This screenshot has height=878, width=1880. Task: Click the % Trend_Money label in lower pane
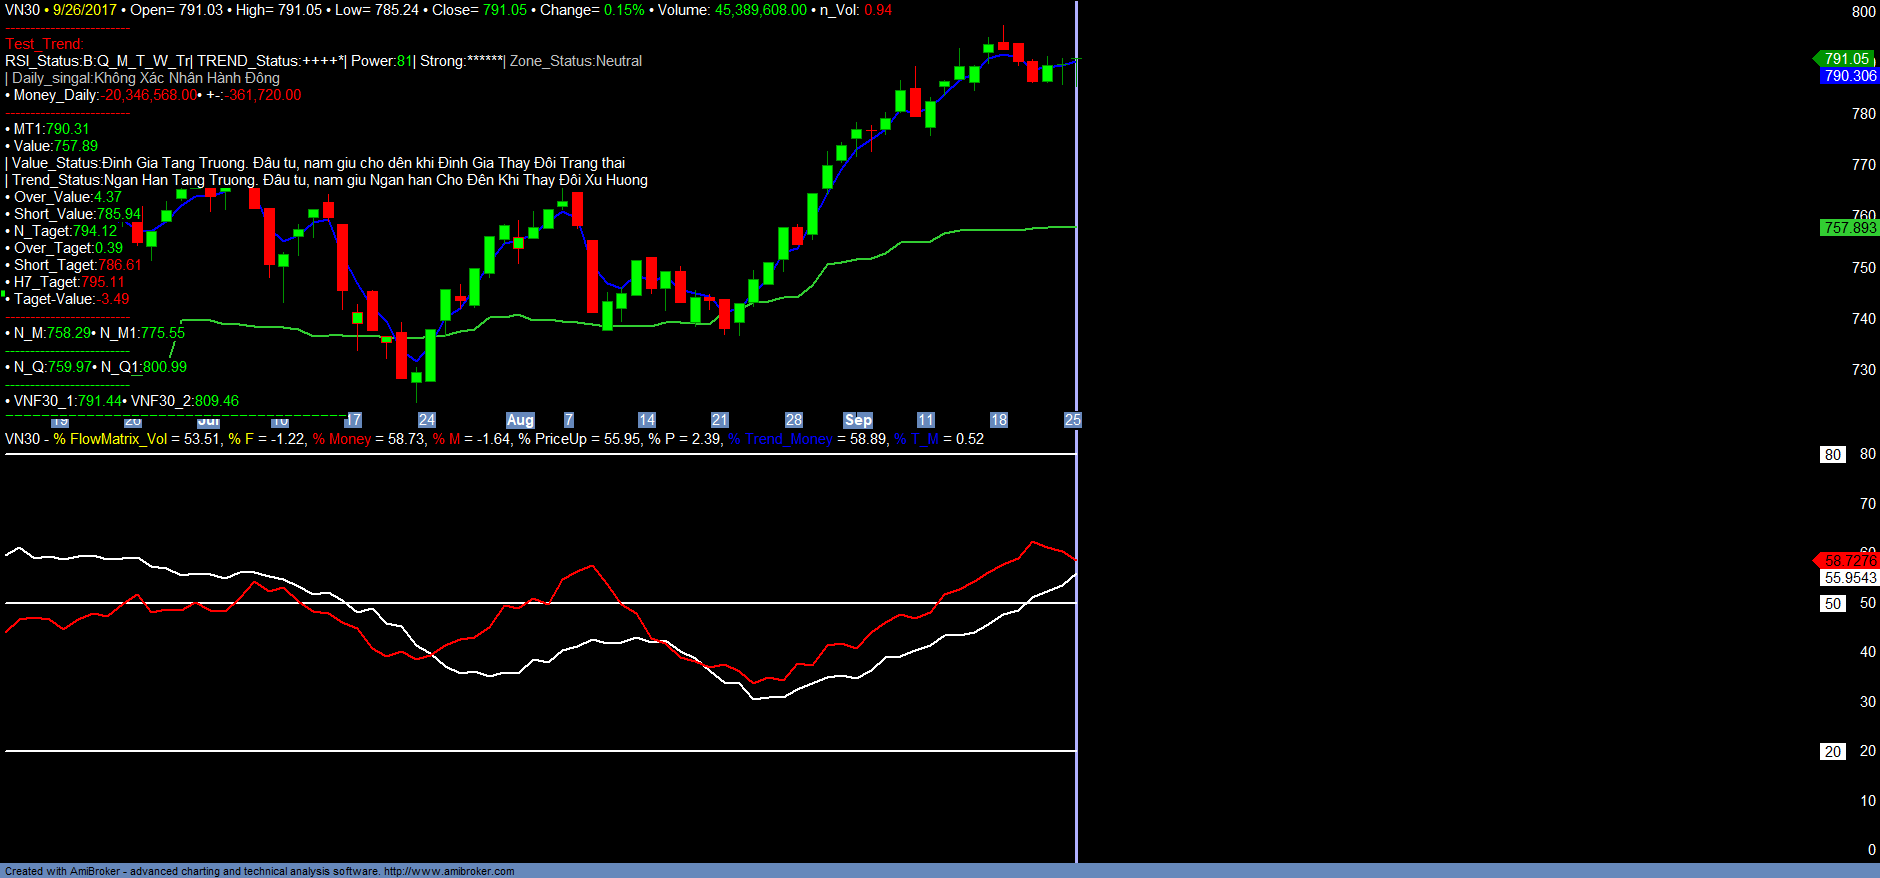(780, 439)
